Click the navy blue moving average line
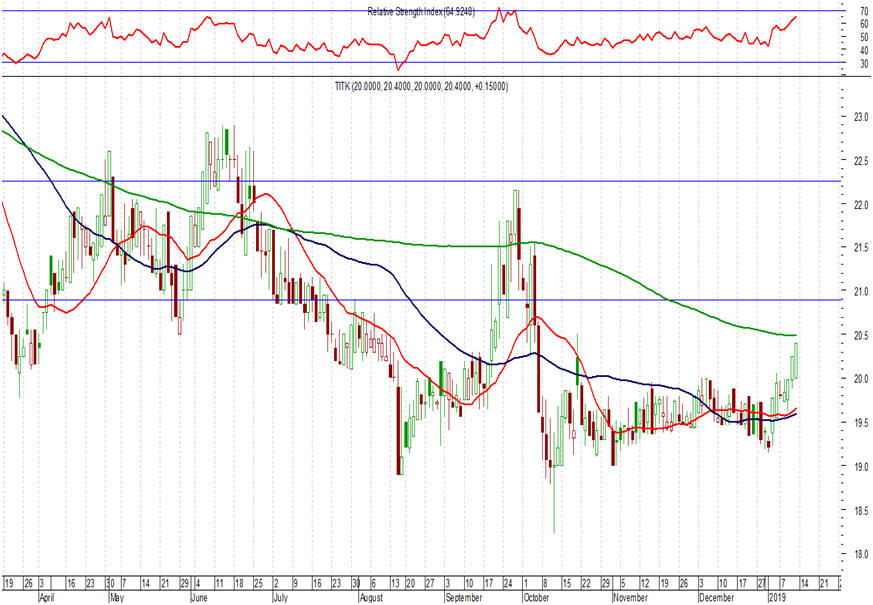This screenshot has width=873, height=605. click(x=380, y=268)
